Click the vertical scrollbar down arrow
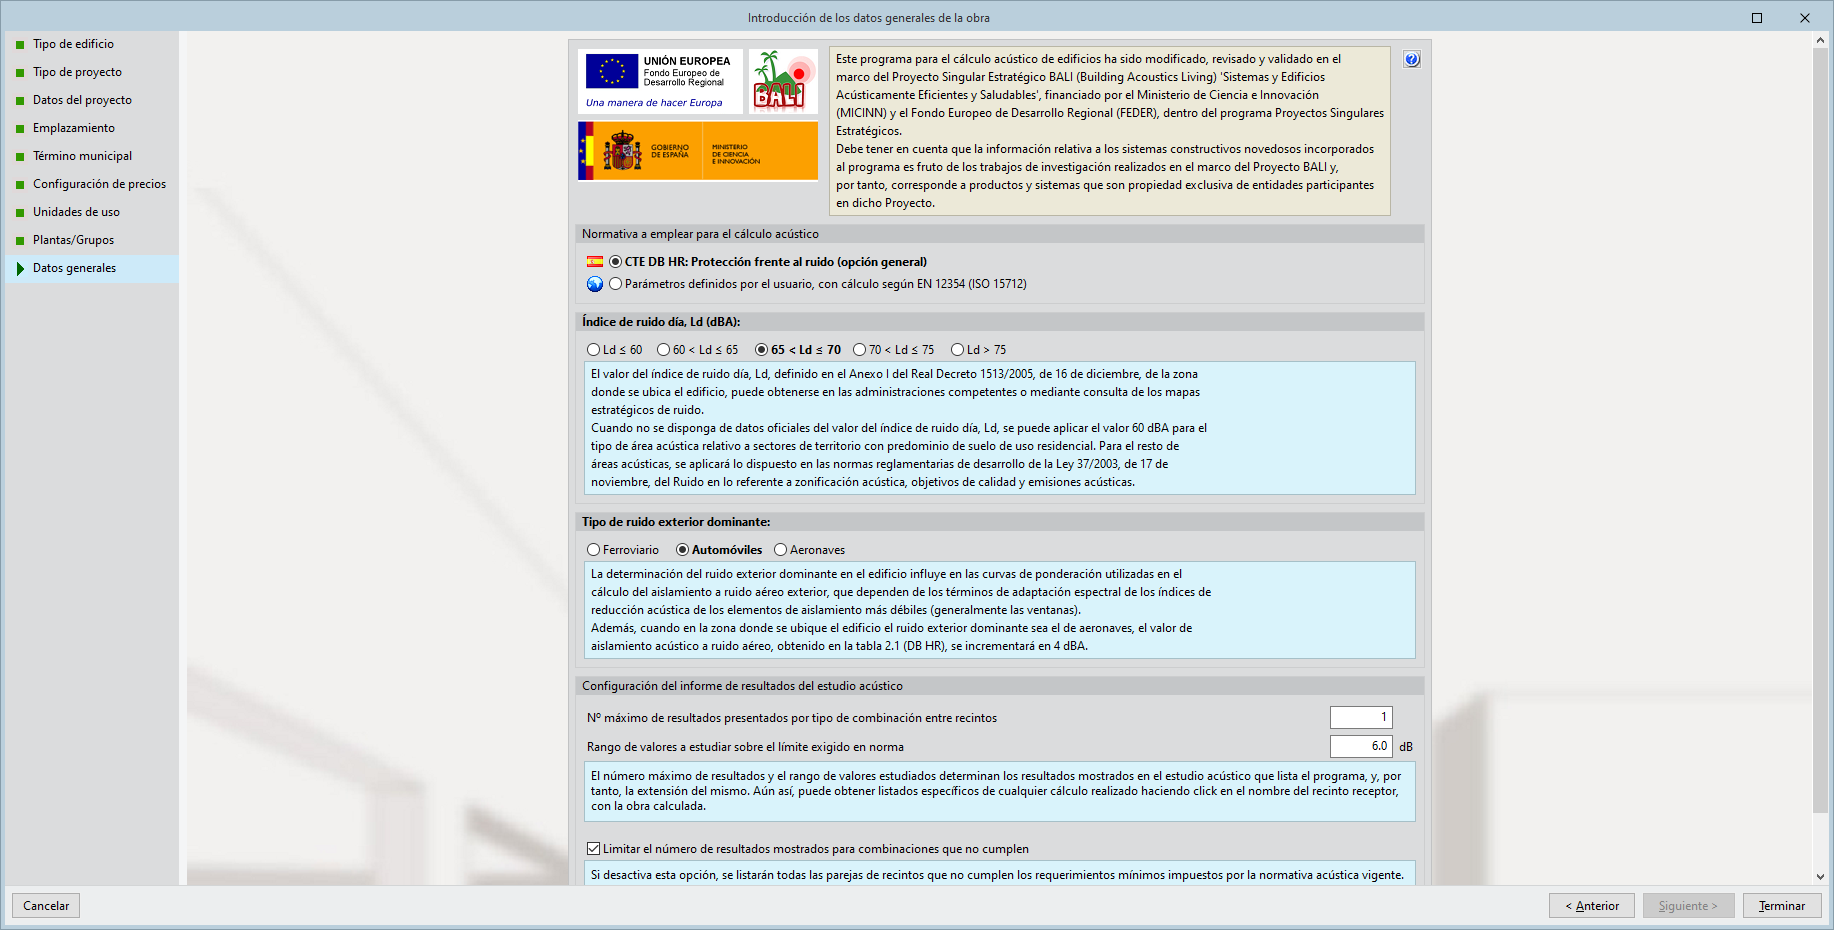This screenshot has height=930, width=1834. [1820, 876]
